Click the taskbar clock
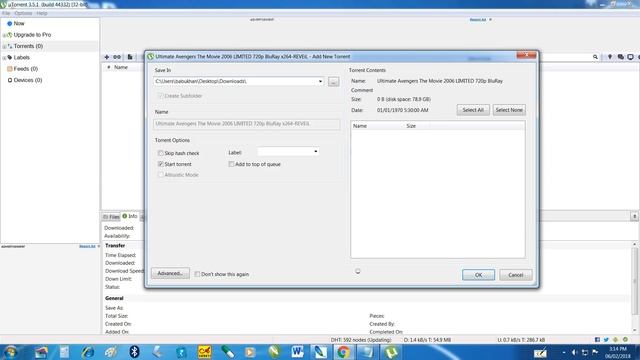The width and height of the screenshot is (640, 360). [618, 352]
